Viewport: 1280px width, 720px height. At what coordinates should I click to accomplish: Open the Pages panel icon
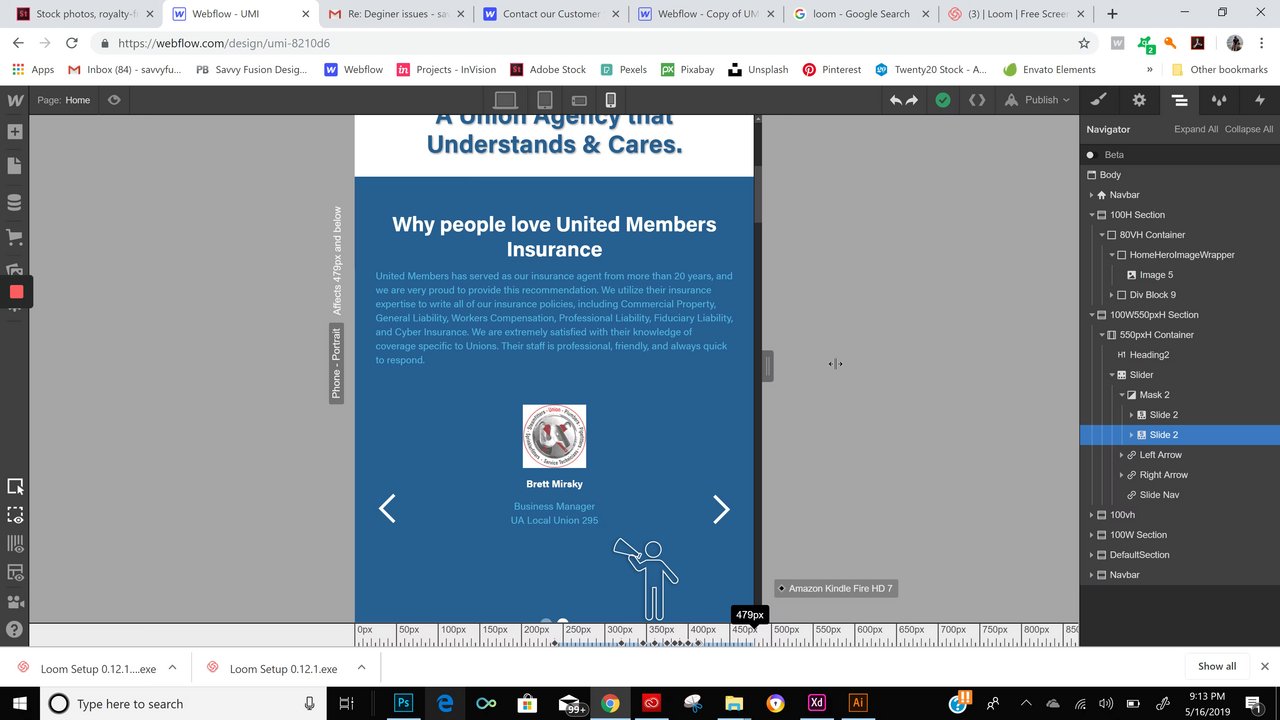15,166
